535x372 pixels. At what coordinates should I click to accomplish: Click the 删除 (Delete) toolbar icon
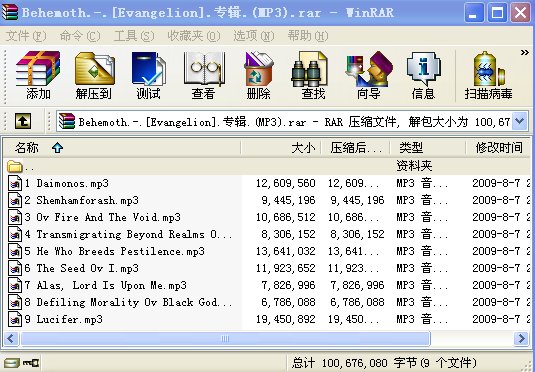click(258, 69)
